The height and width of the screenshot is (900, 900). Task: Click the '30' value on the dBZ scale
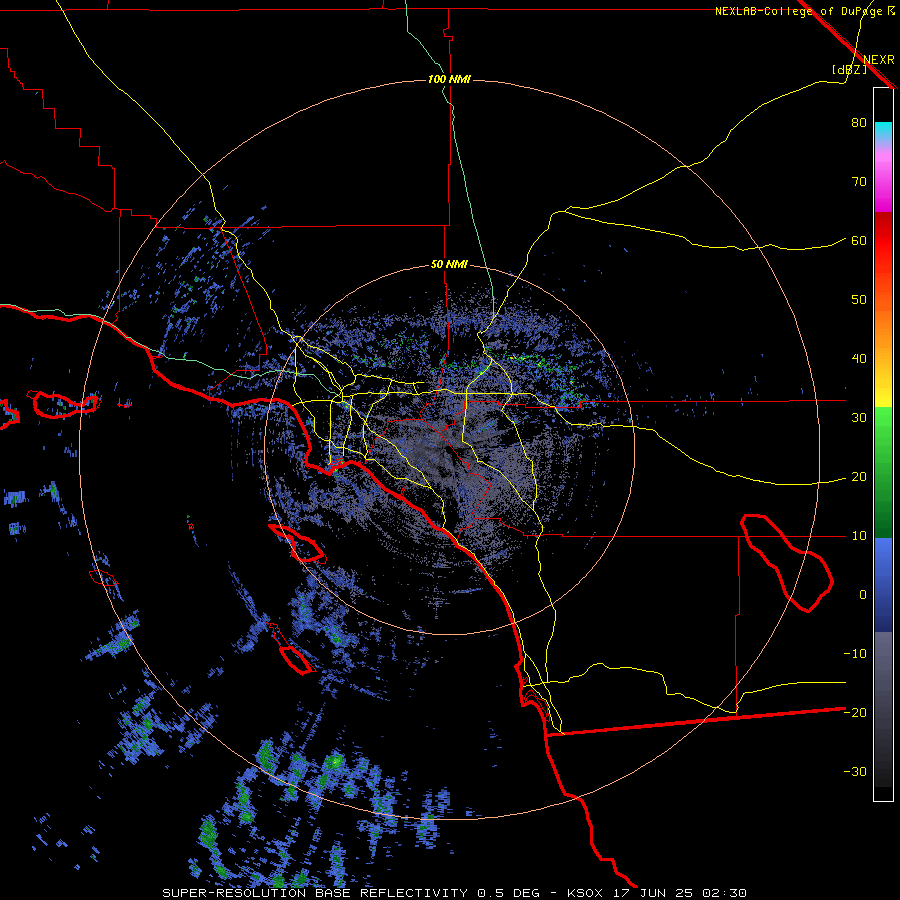click(x=859, y=418)
